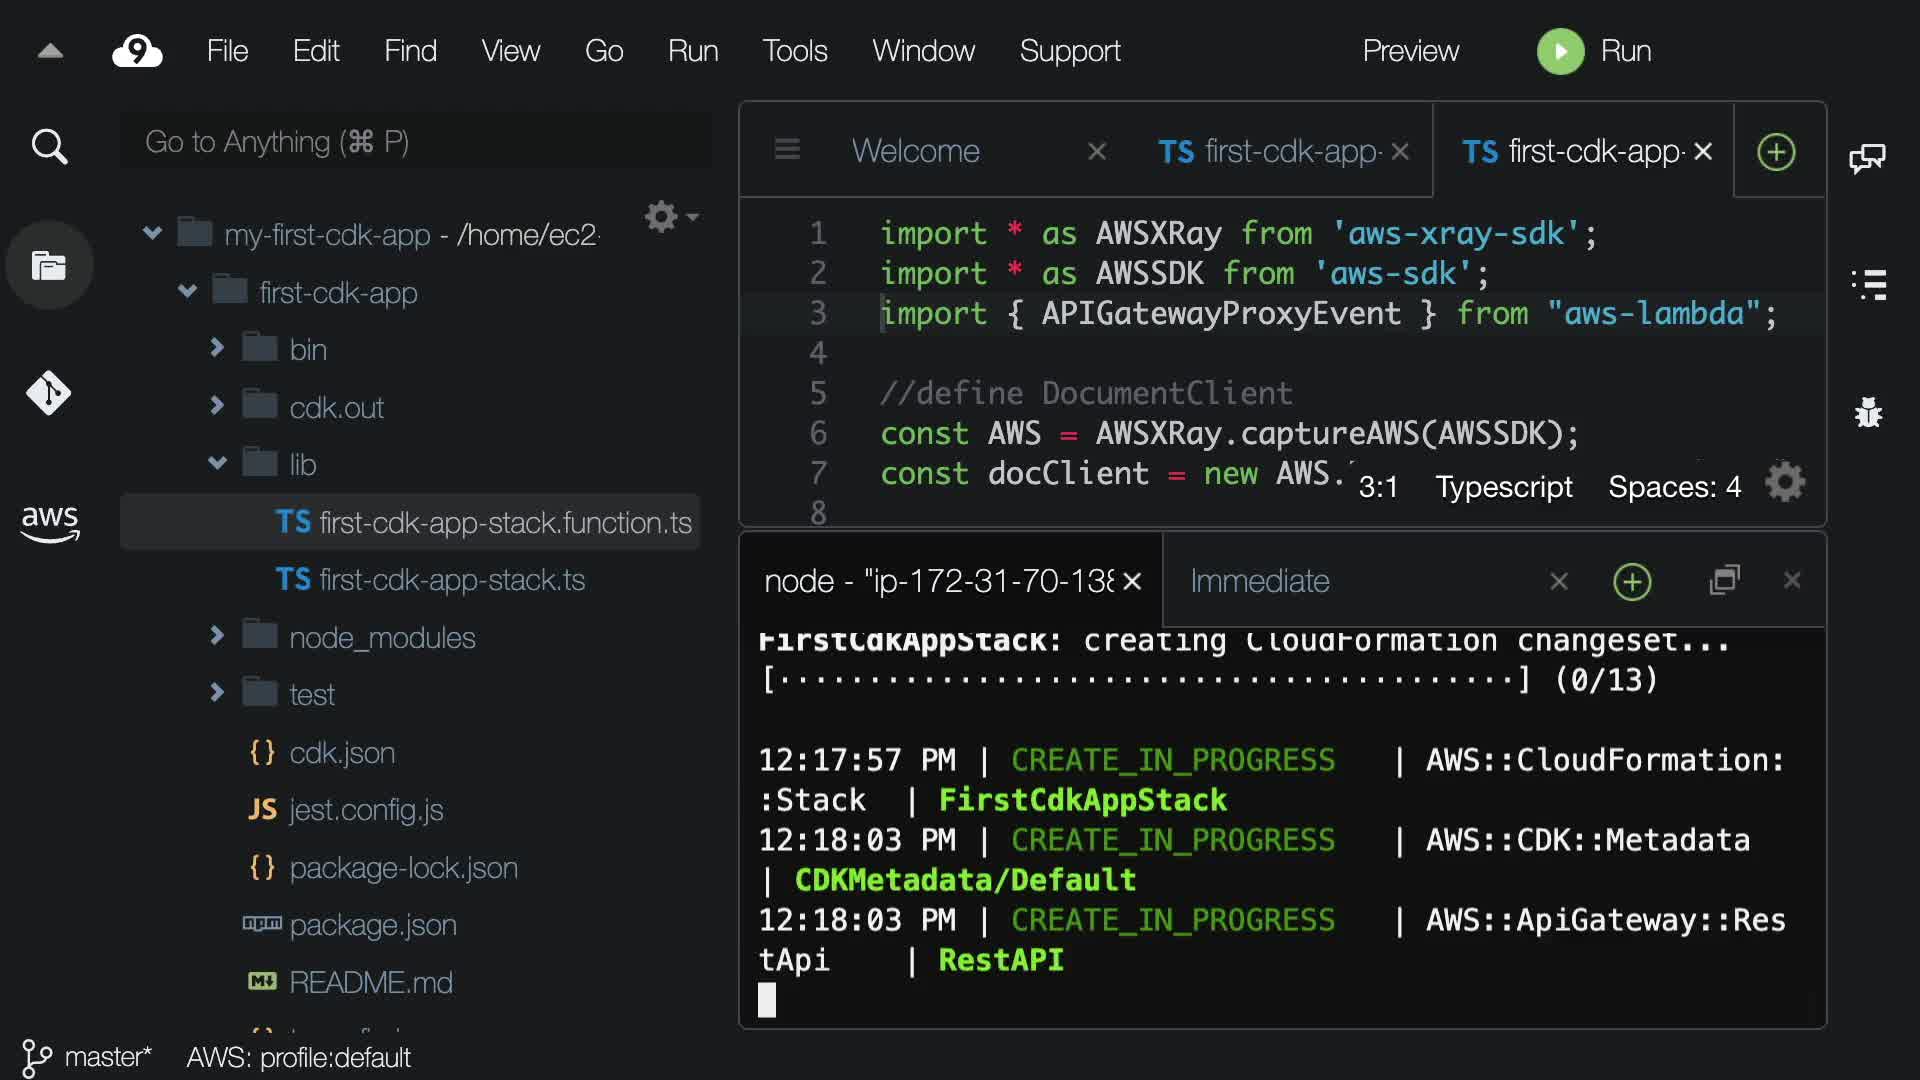Click the Cloud9 logo icon
Screen dimensions: 1920x1080
click(x=137, y=51)
